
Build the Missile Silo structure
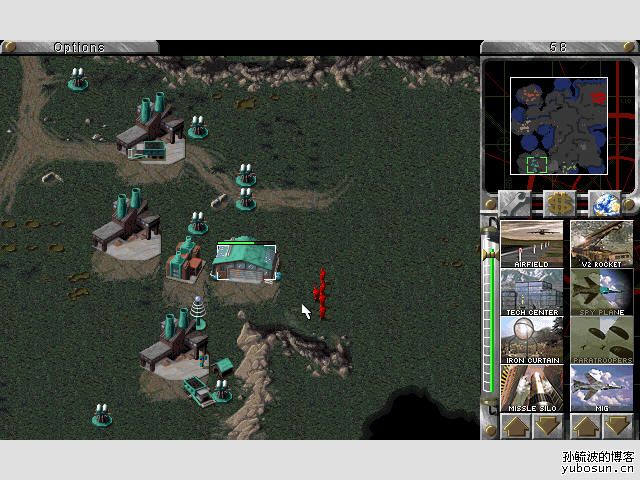pyautogui.click(x=531, y=389)
